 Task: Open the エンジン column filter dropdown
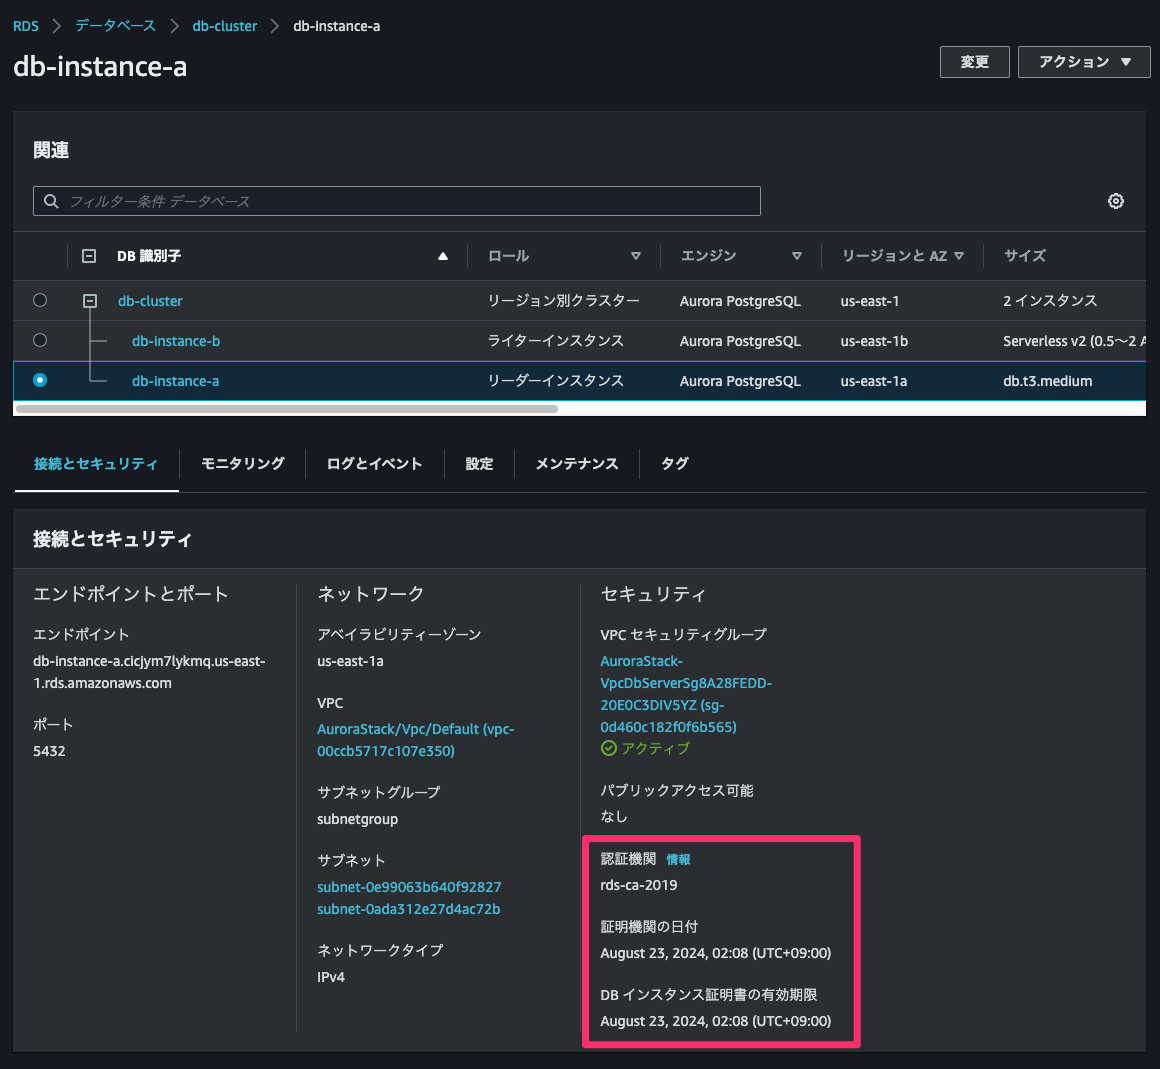(797, 256)
